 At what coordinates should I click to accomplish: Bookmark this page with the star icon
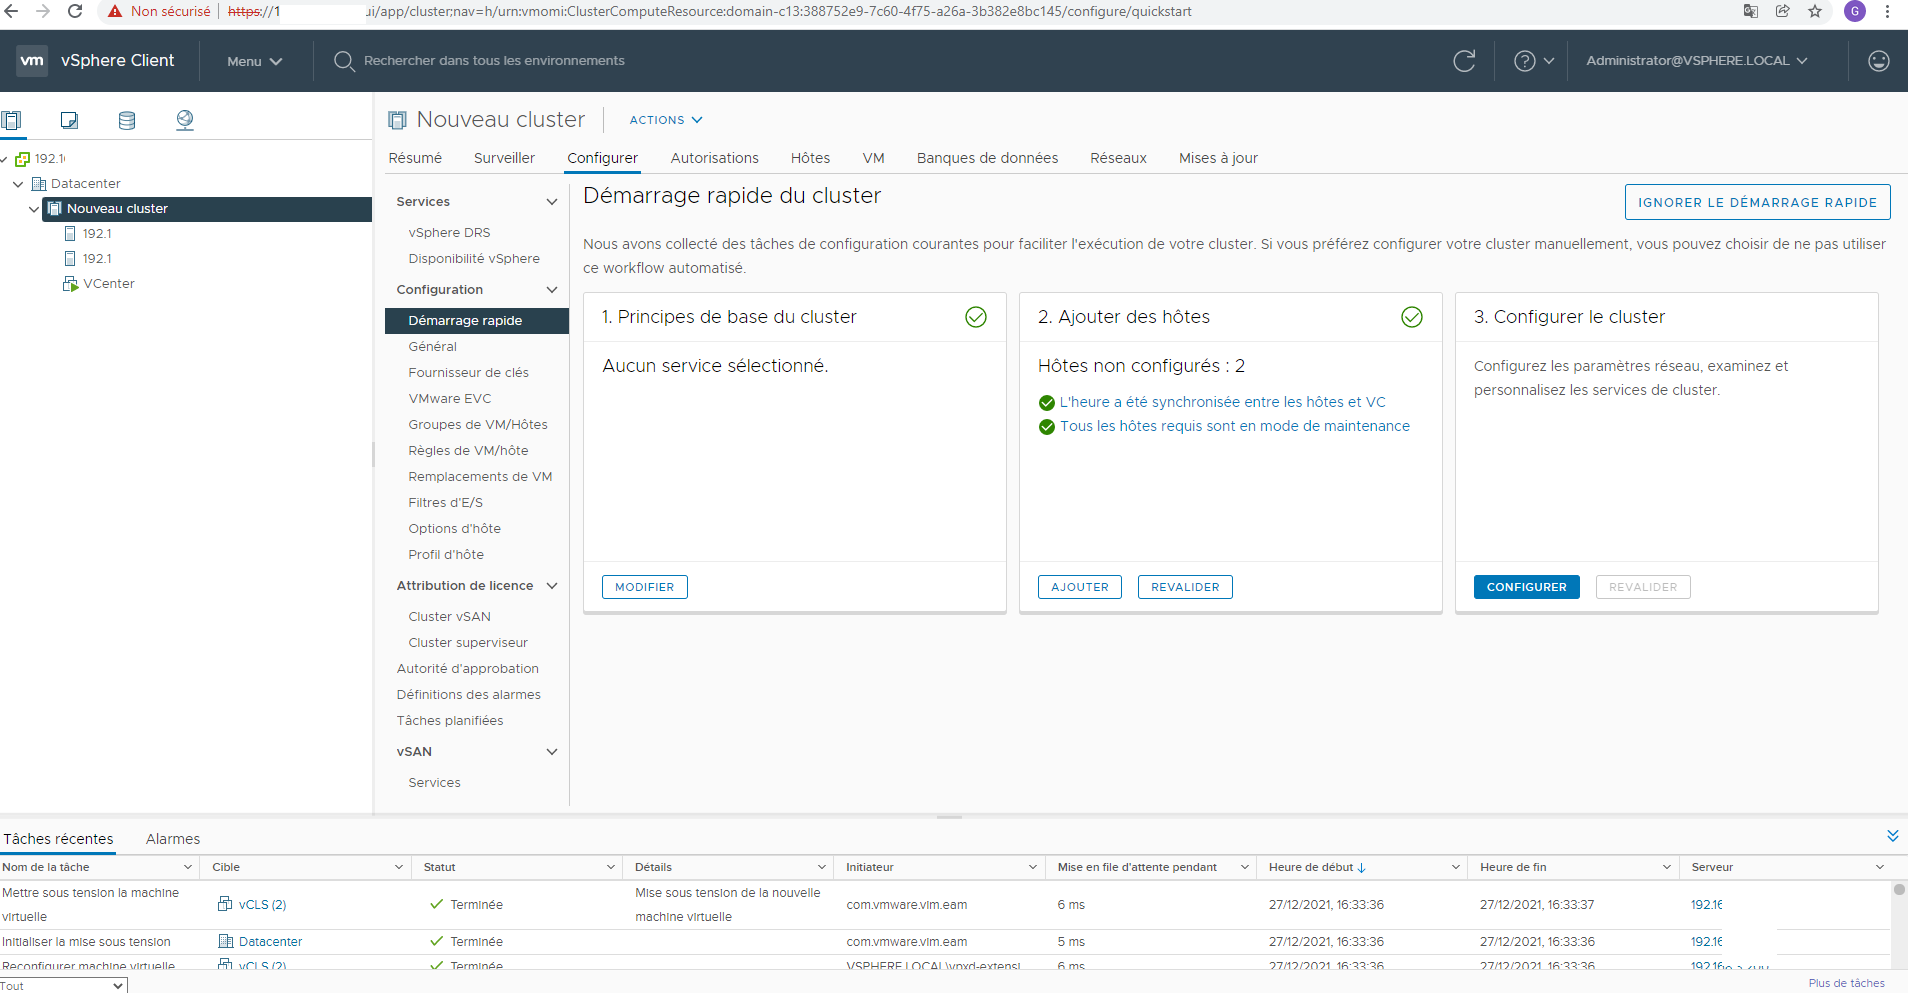1815,11
